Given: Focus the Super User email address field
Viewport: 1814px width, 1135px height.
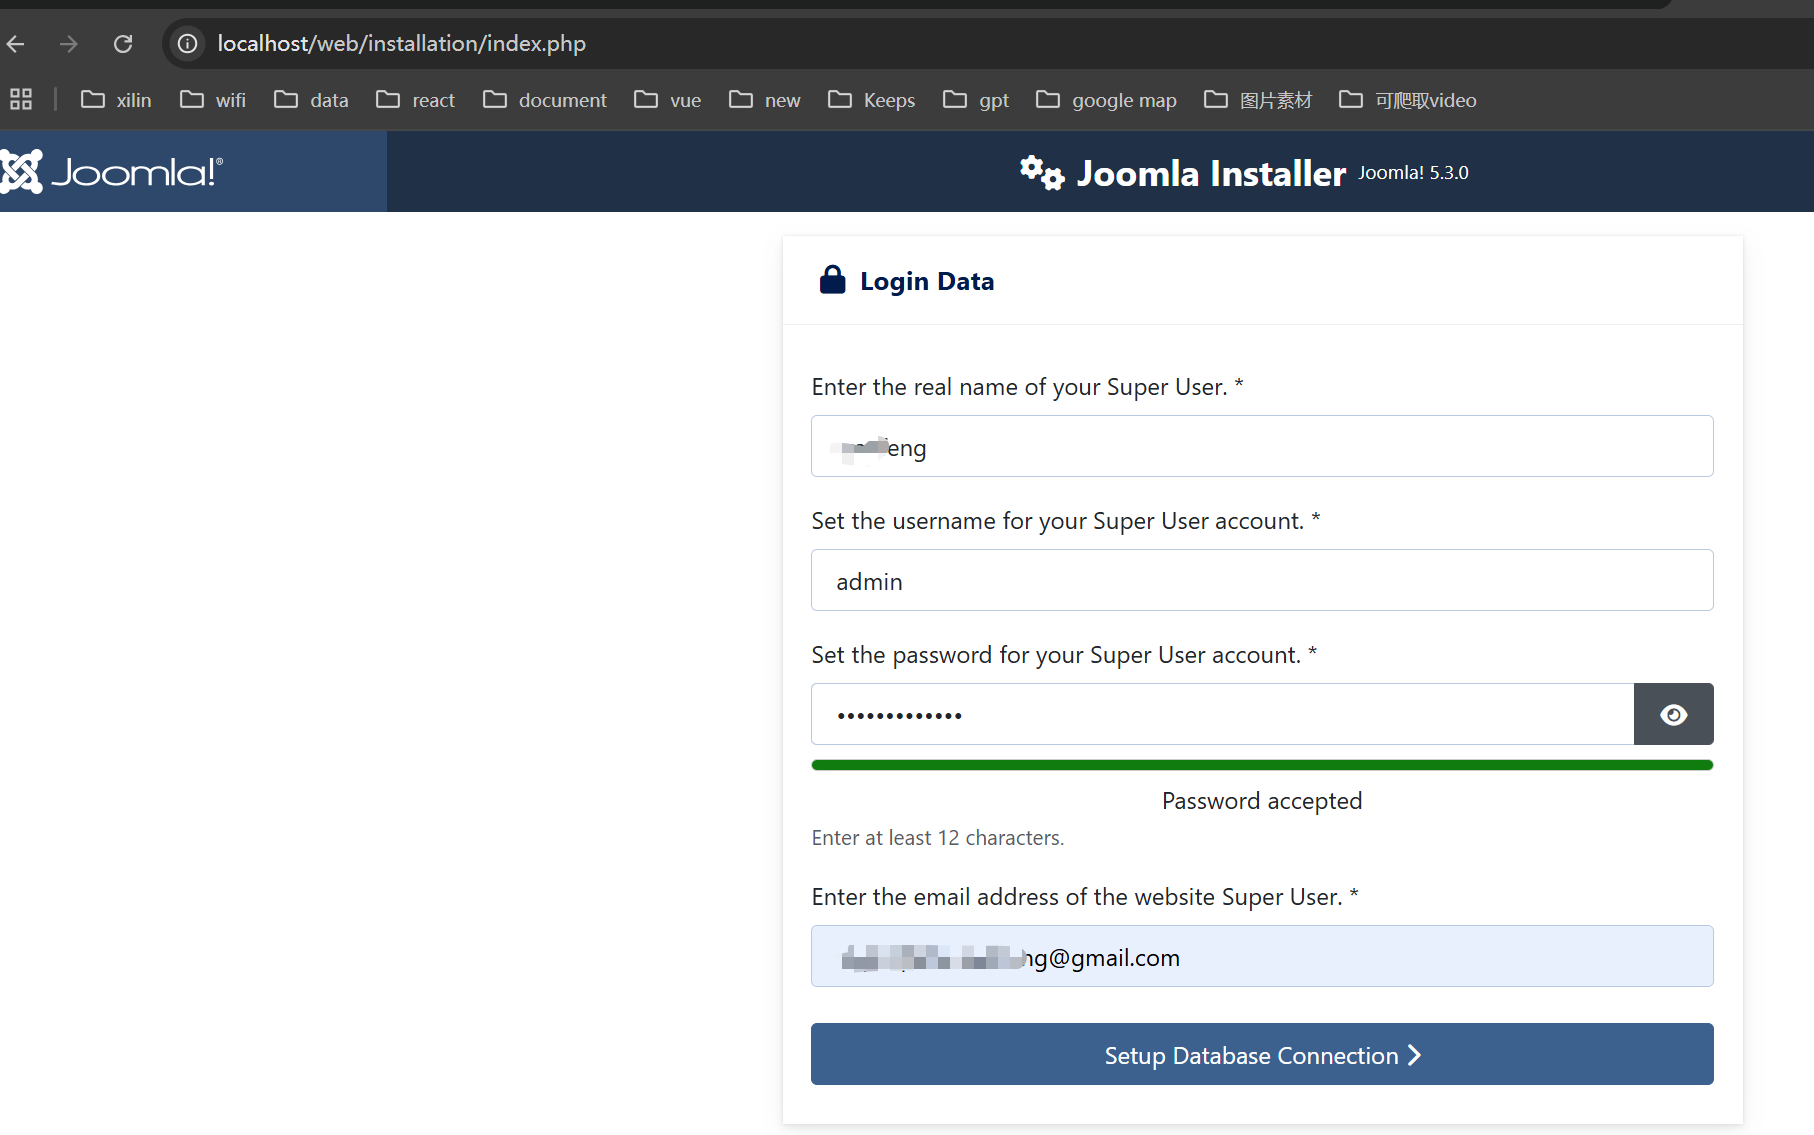Looking at the screenshot, I should pos(1262,956).
